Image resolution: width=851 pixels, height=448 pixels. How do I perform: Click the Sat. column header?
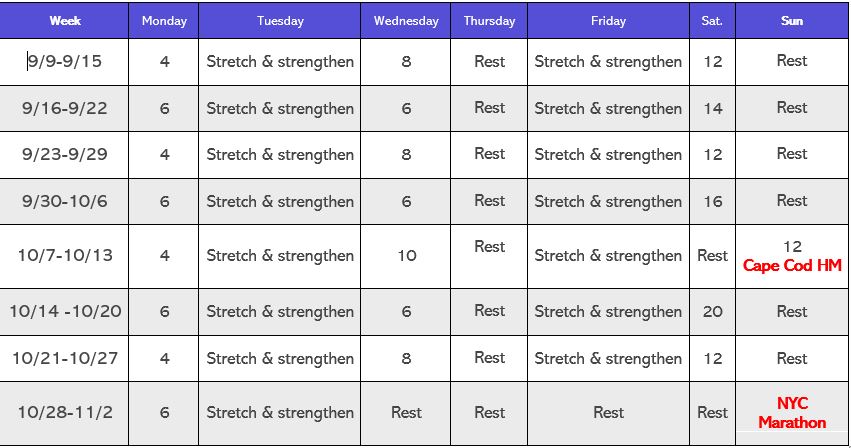712,21
